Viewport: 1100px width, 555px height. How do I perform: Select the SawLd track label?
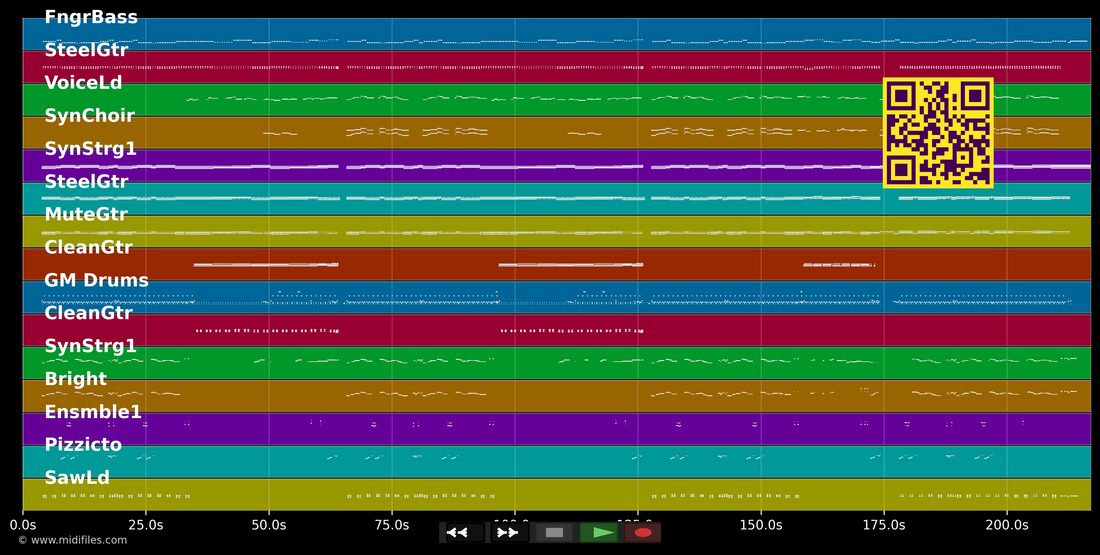(77, 478)
